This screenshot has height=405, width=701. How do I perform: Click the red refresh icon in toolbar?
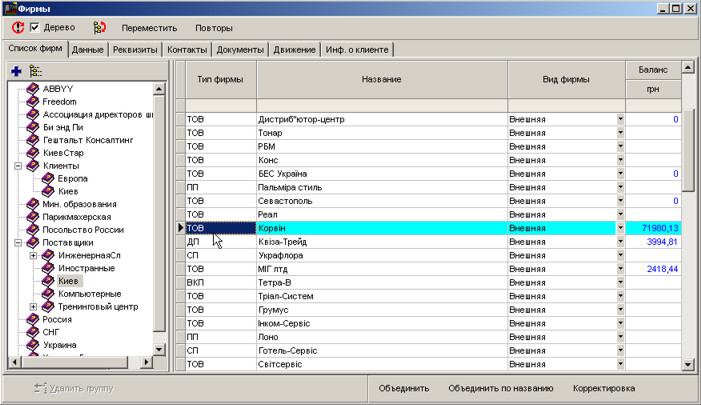(17, 28)
